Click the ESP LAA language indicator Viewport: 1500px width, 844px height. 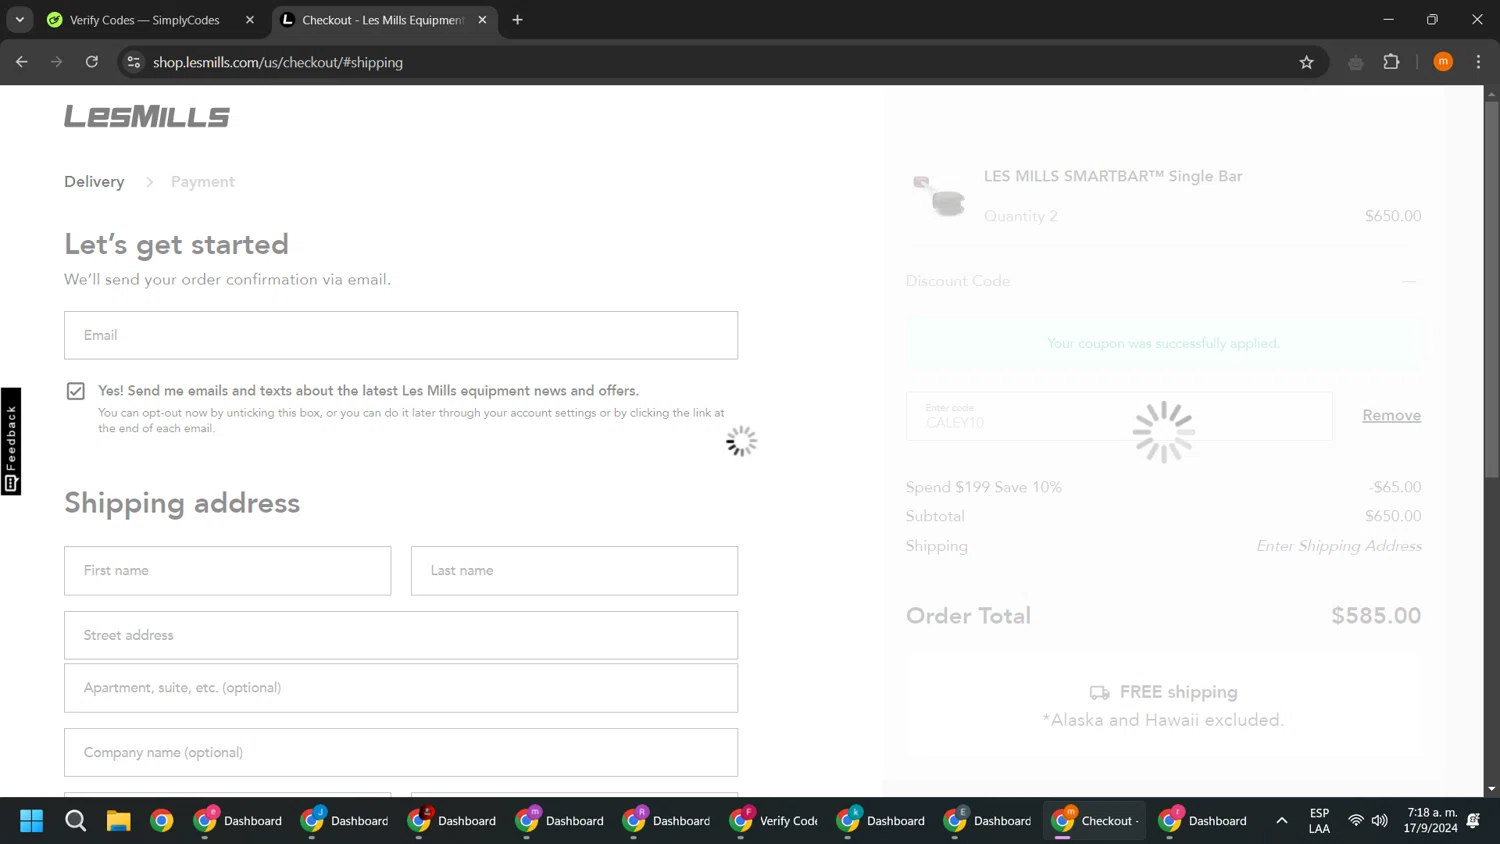click(1319, 821)
